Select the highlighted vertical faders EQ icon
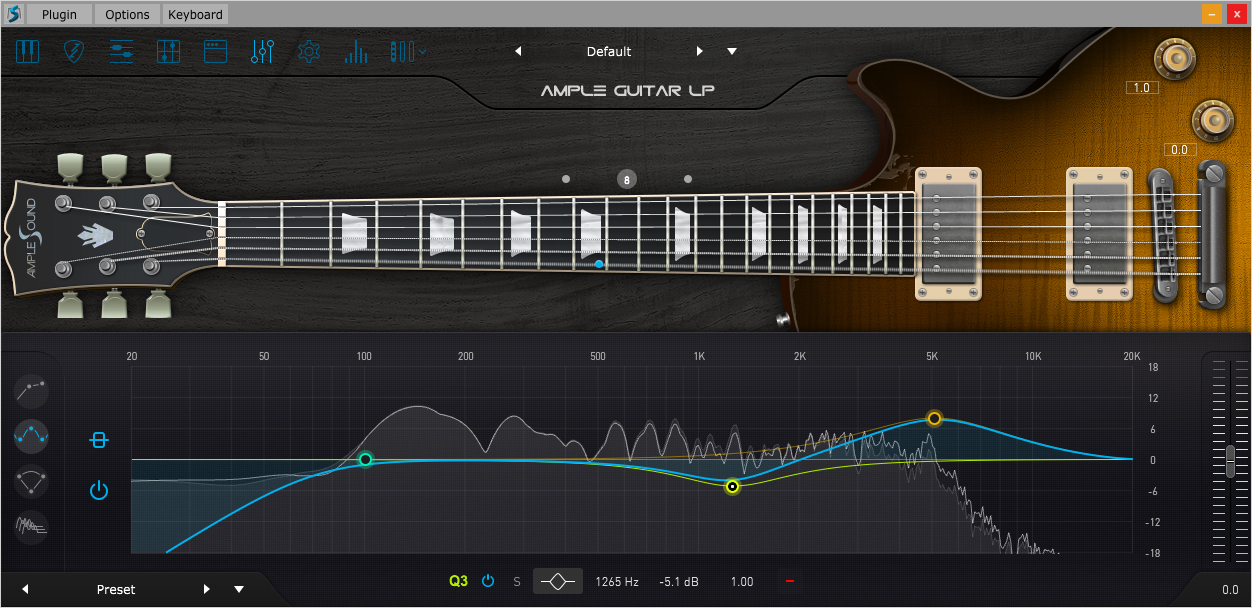This screenshot has width=1252, height=608. (x=263, y=52)
